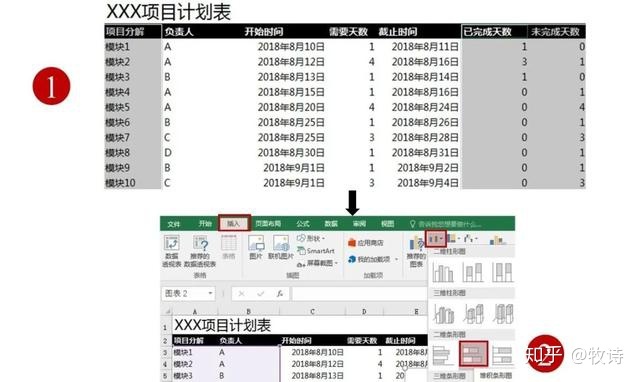Screen dimensions: 640x382
Task: Select column A header in Excel sheet
Action: click(x=195, y=311)
